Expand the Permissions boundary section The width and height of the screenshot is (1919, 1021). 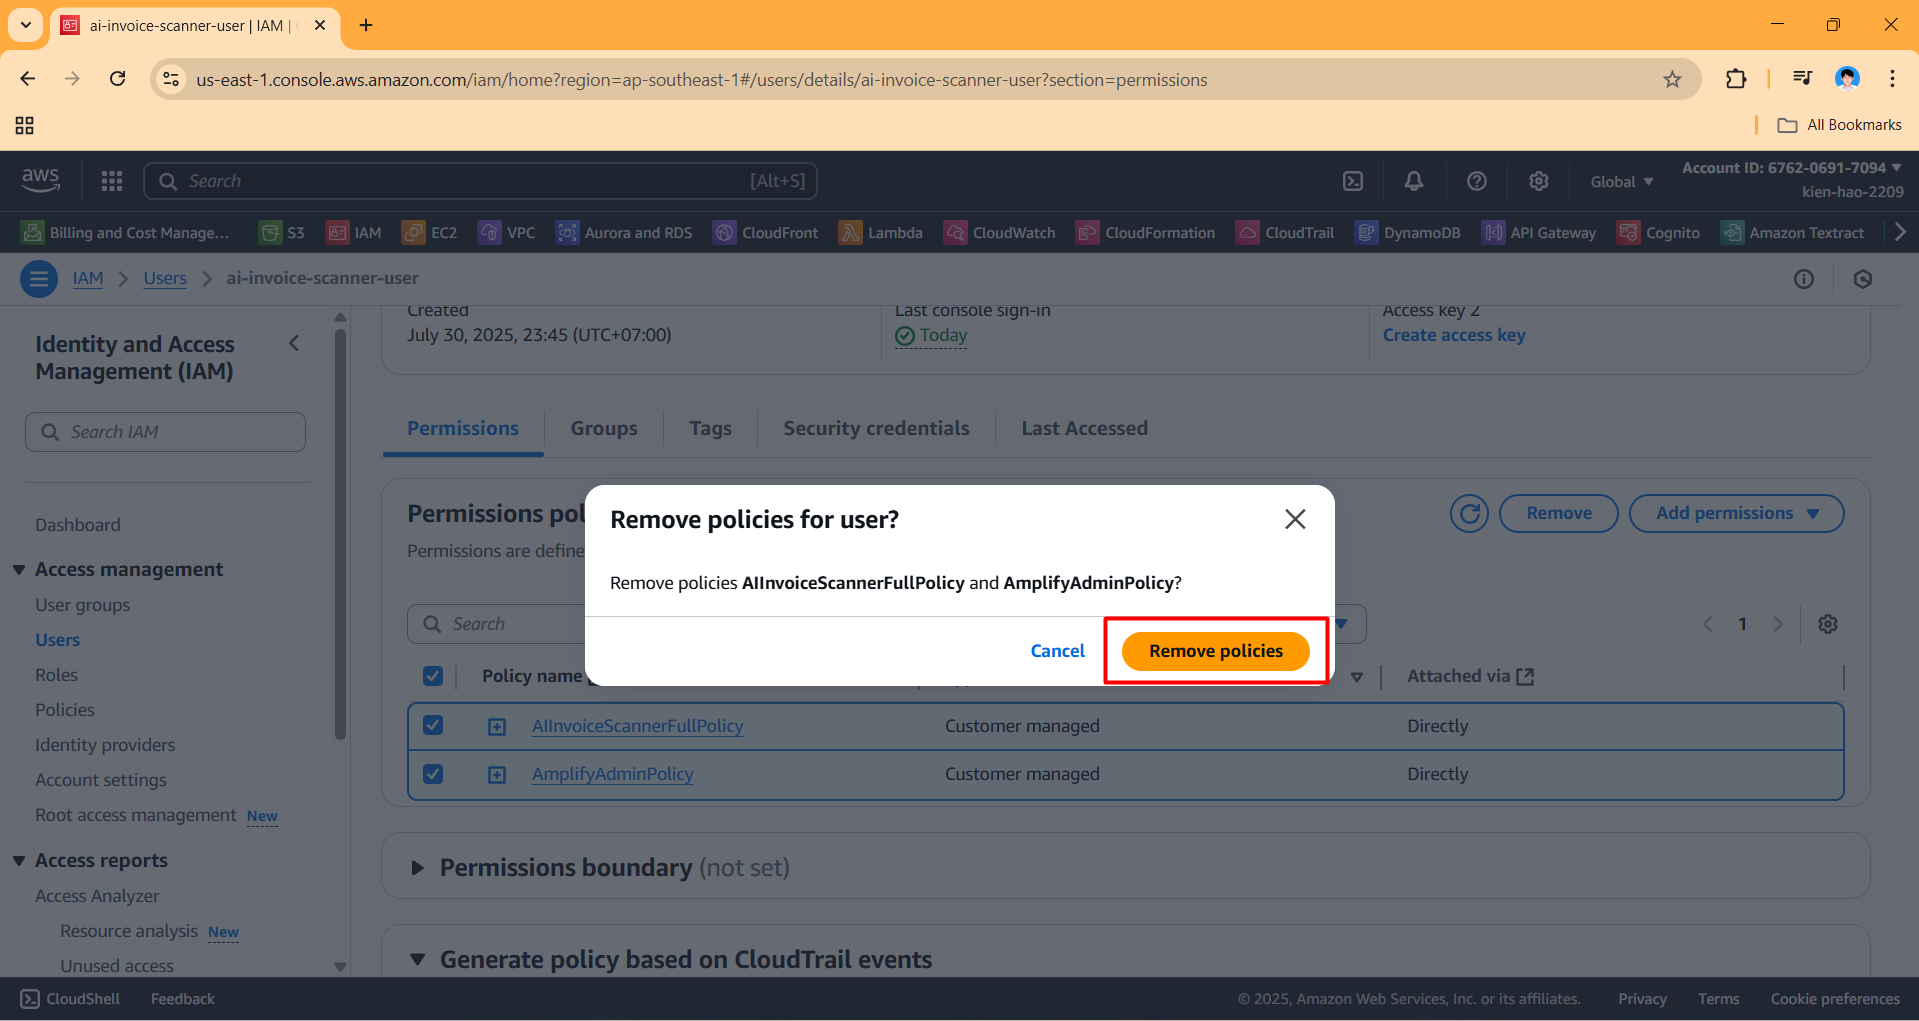417,867
